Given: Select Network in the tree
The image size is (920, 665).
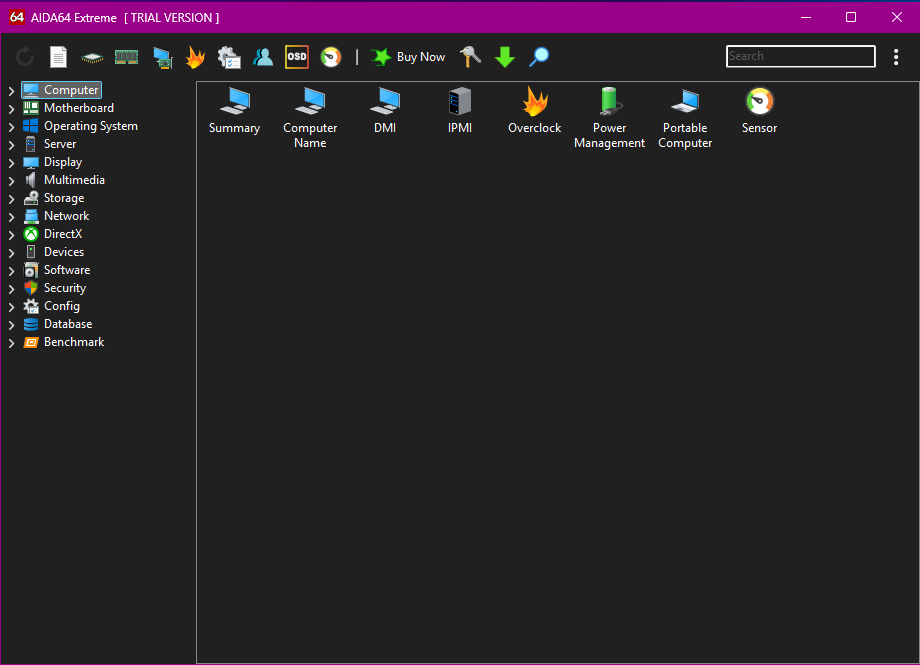Looking at the screenshot, I should click(x=56, y=216).
